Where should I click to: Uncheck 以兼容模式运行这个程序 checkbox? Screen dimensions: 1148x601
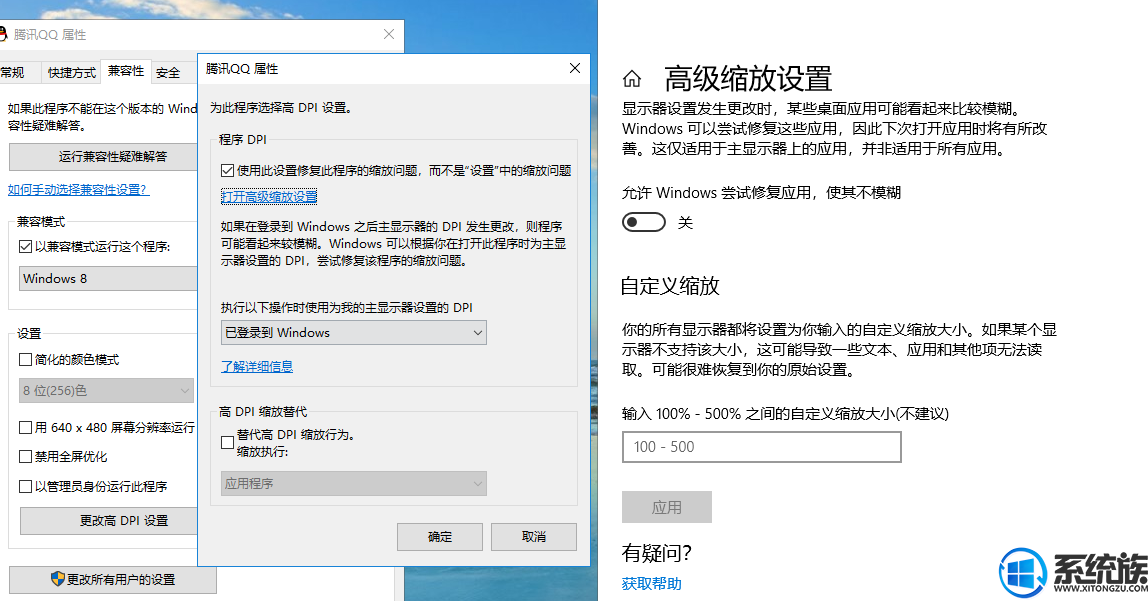coord(26,247)
